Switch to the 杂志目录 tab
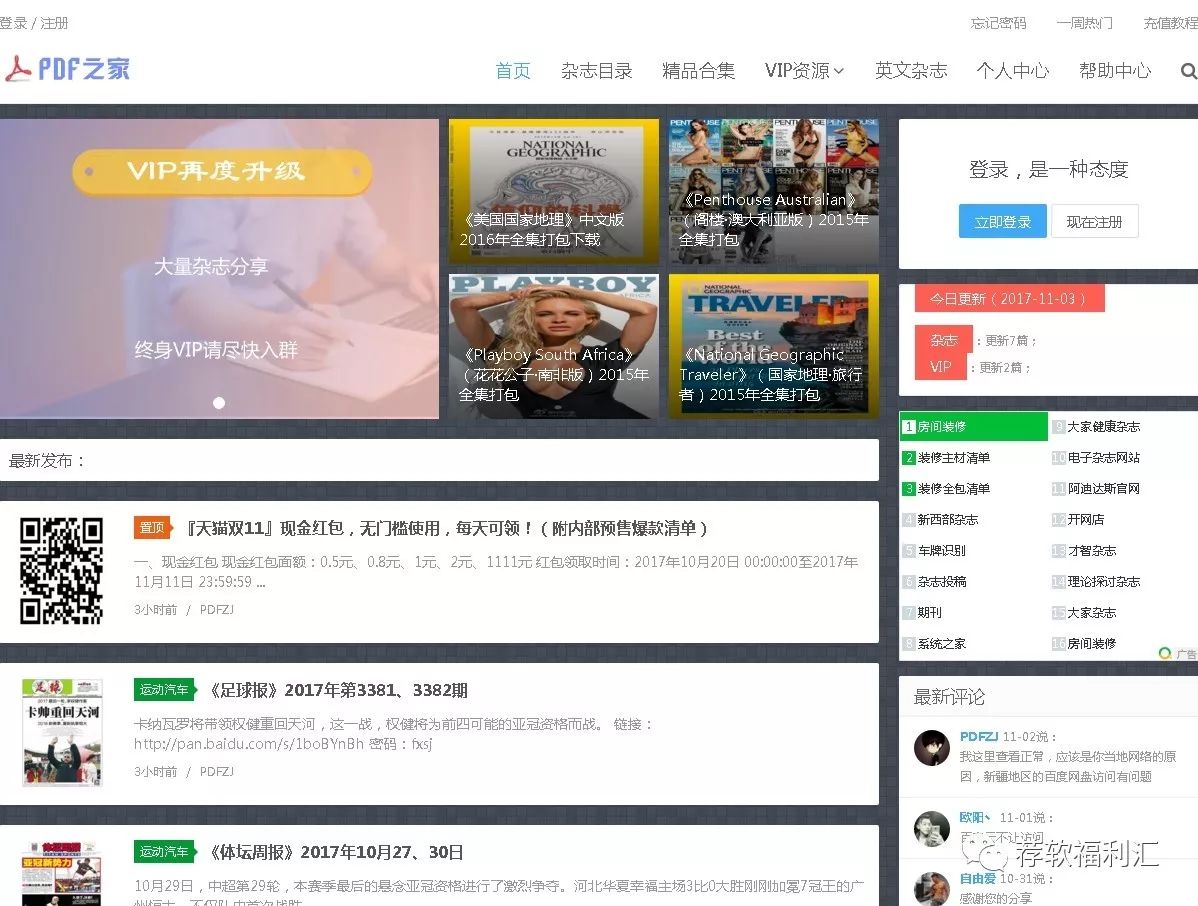This screenshot has width=1198, height=906. tap(597, 71)
